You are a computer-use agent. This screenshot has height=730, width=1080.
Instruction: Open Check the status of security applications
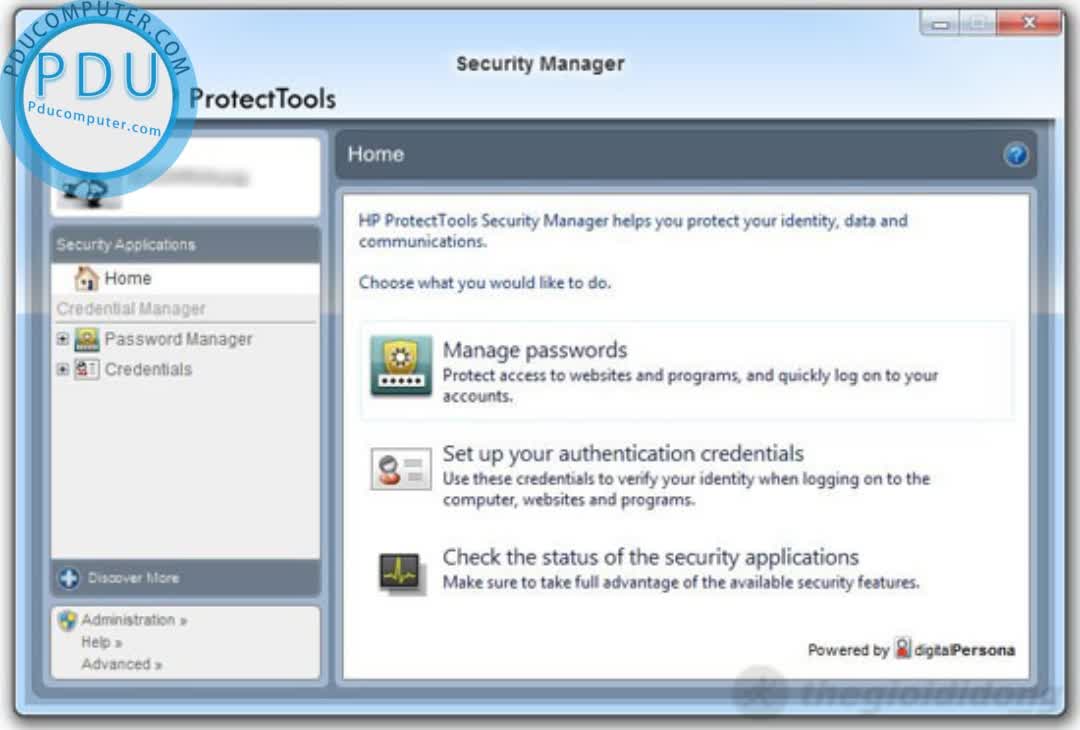(650, 557)
